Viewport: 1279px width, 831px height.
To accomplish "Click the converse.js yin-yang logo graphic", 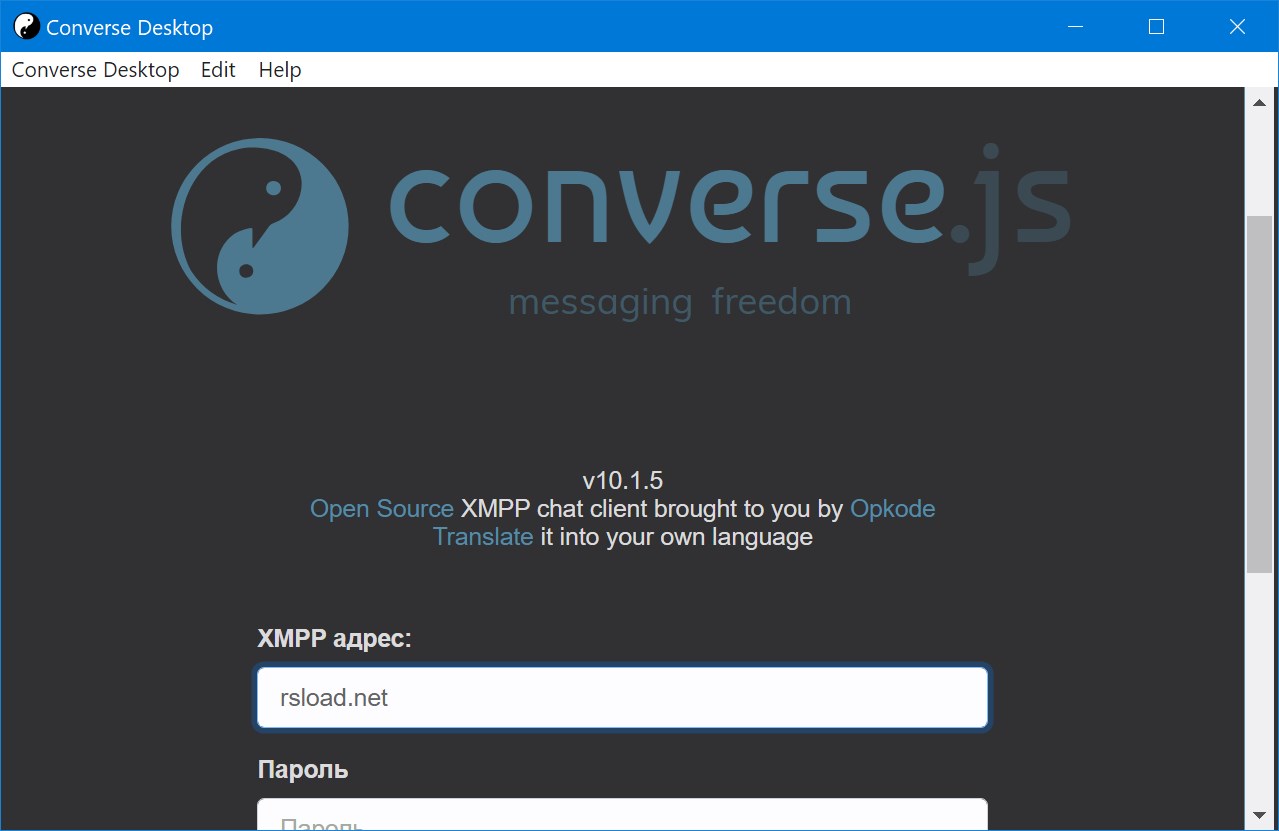I will pyautogui.click(x=259, y=225).
